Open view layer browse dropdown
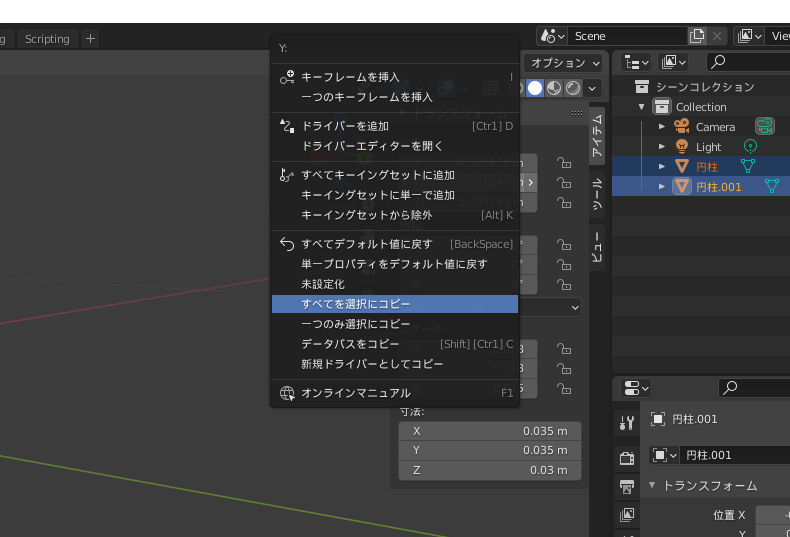 click(x=749, y=36)
